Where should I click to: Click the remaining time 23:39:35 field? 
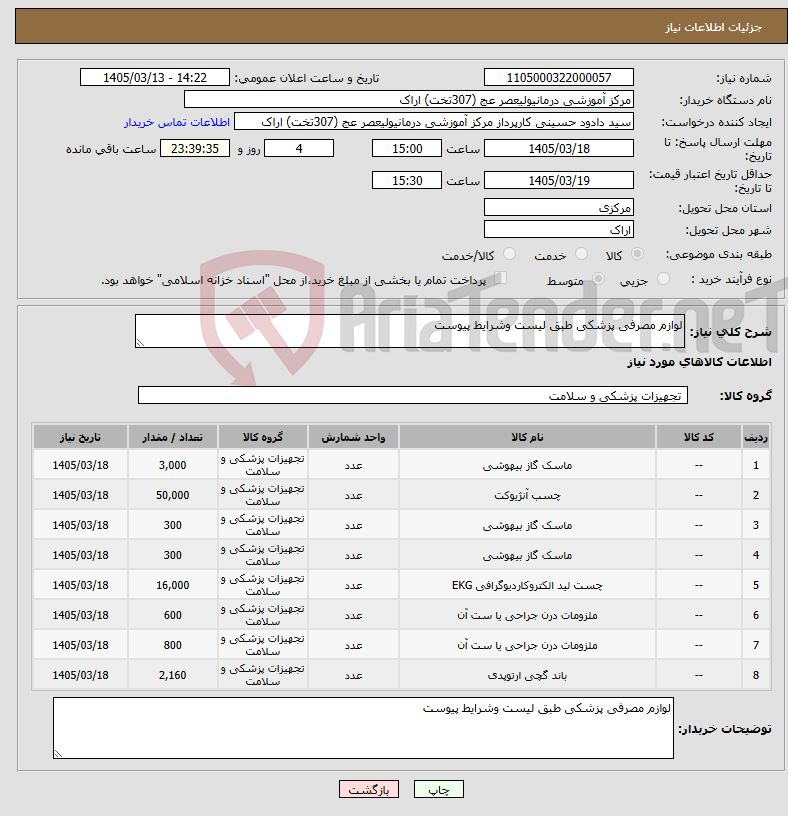[x=195, y=148]
